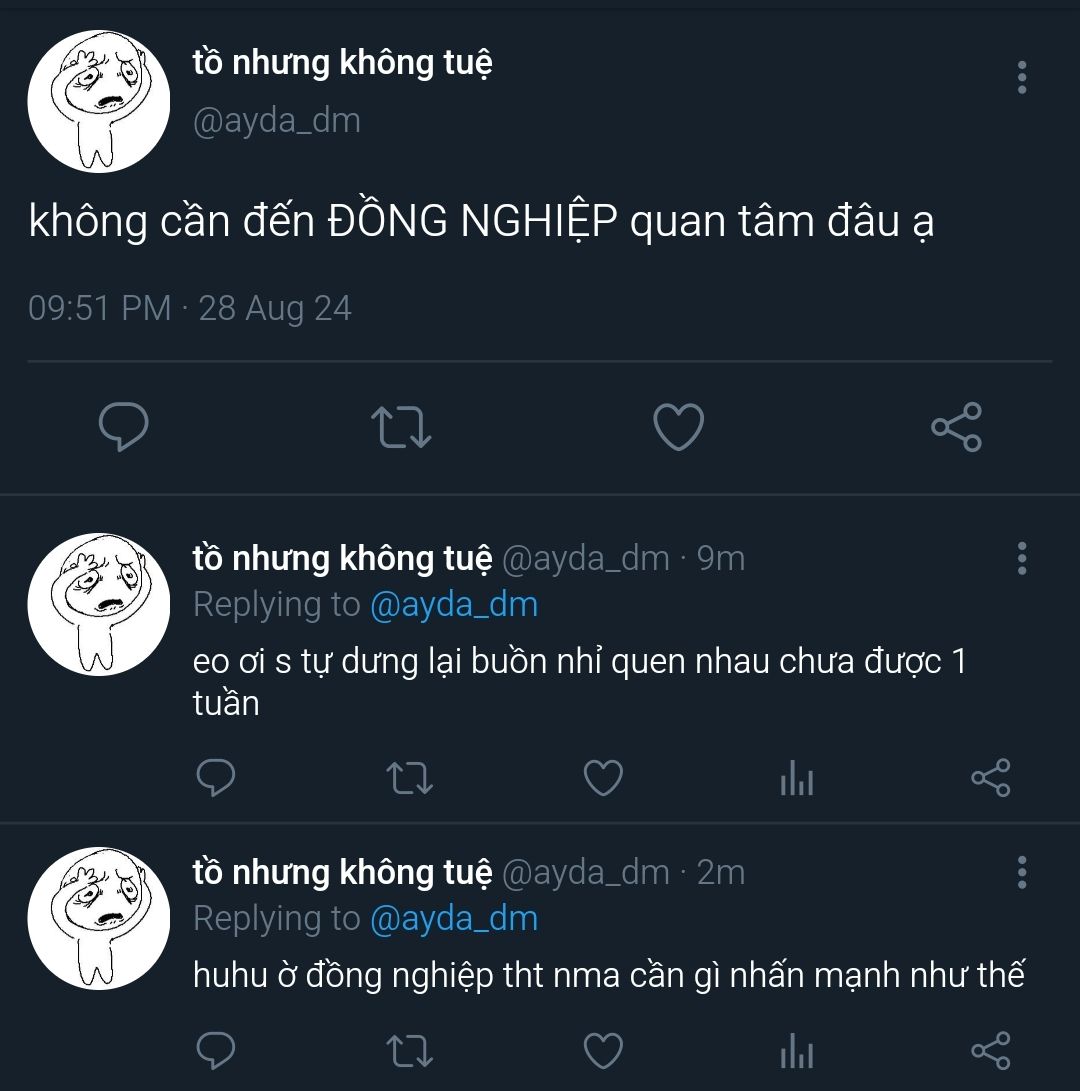This screenshot has height=1091, width=1080.
Task: Open more options on the 9m reply
Action: pyautogui.click(x=1022, y=559)
